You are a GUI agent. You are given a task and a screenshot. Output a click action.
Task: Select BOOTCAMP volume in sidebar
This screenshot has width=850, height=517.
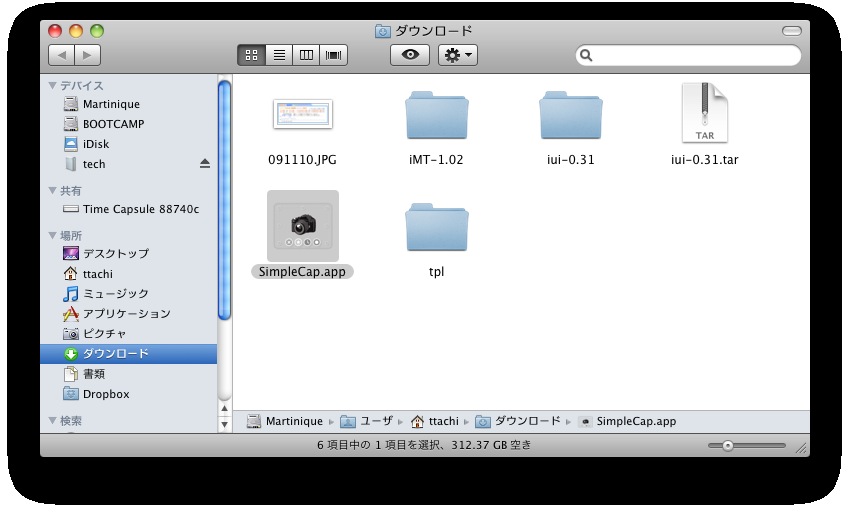(128, 124)
